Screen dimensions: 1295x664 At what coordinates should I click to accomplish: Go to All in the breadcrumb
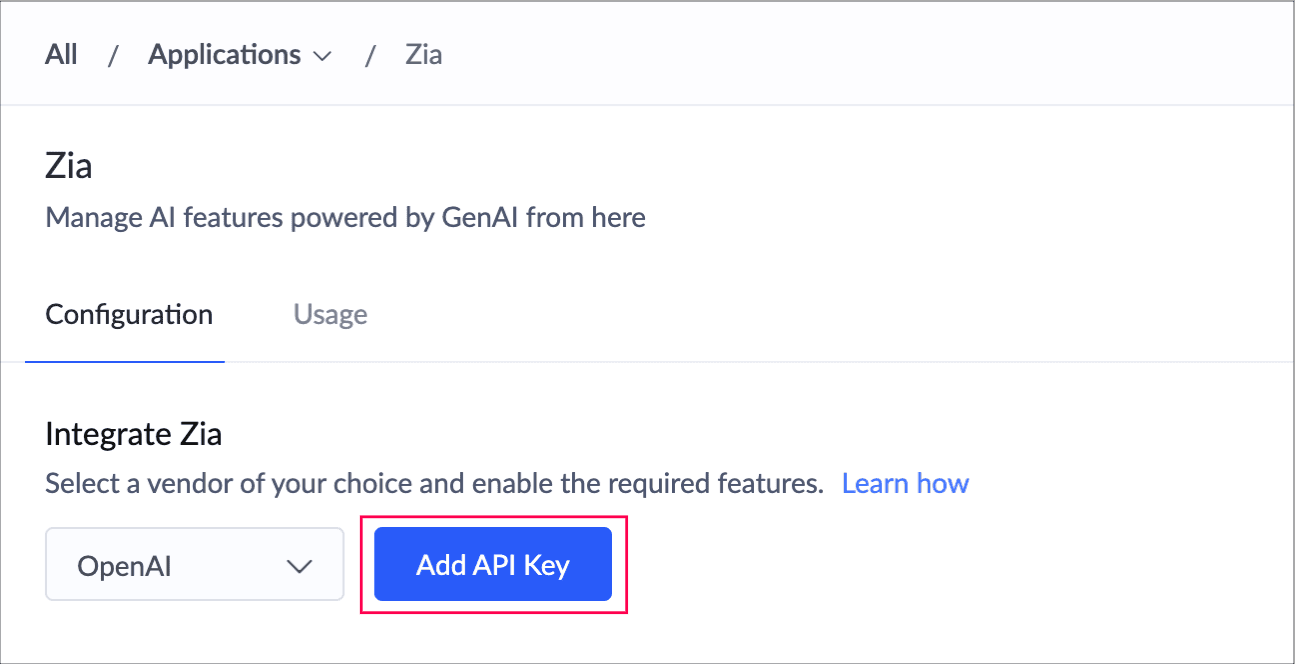61,55
